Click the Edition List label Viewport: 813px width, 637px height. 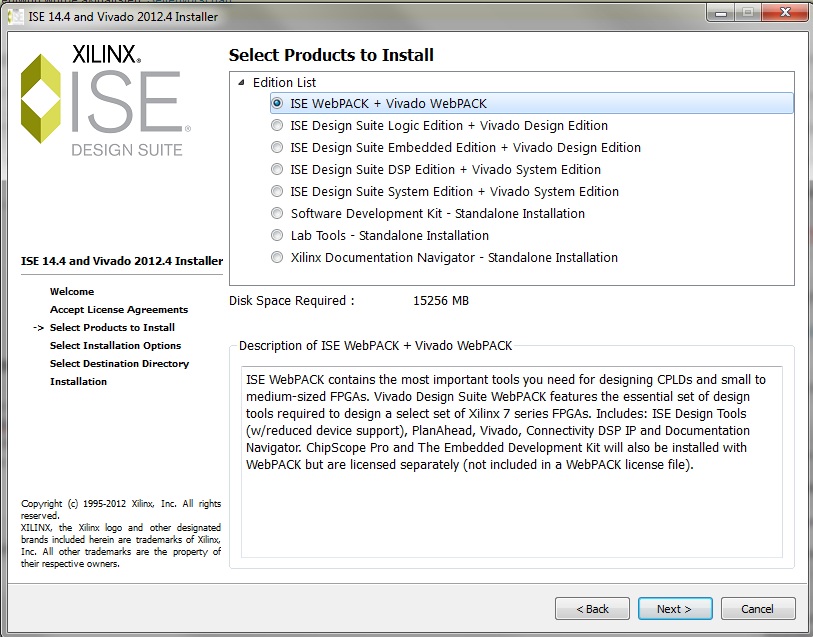(x=284, y=82)
